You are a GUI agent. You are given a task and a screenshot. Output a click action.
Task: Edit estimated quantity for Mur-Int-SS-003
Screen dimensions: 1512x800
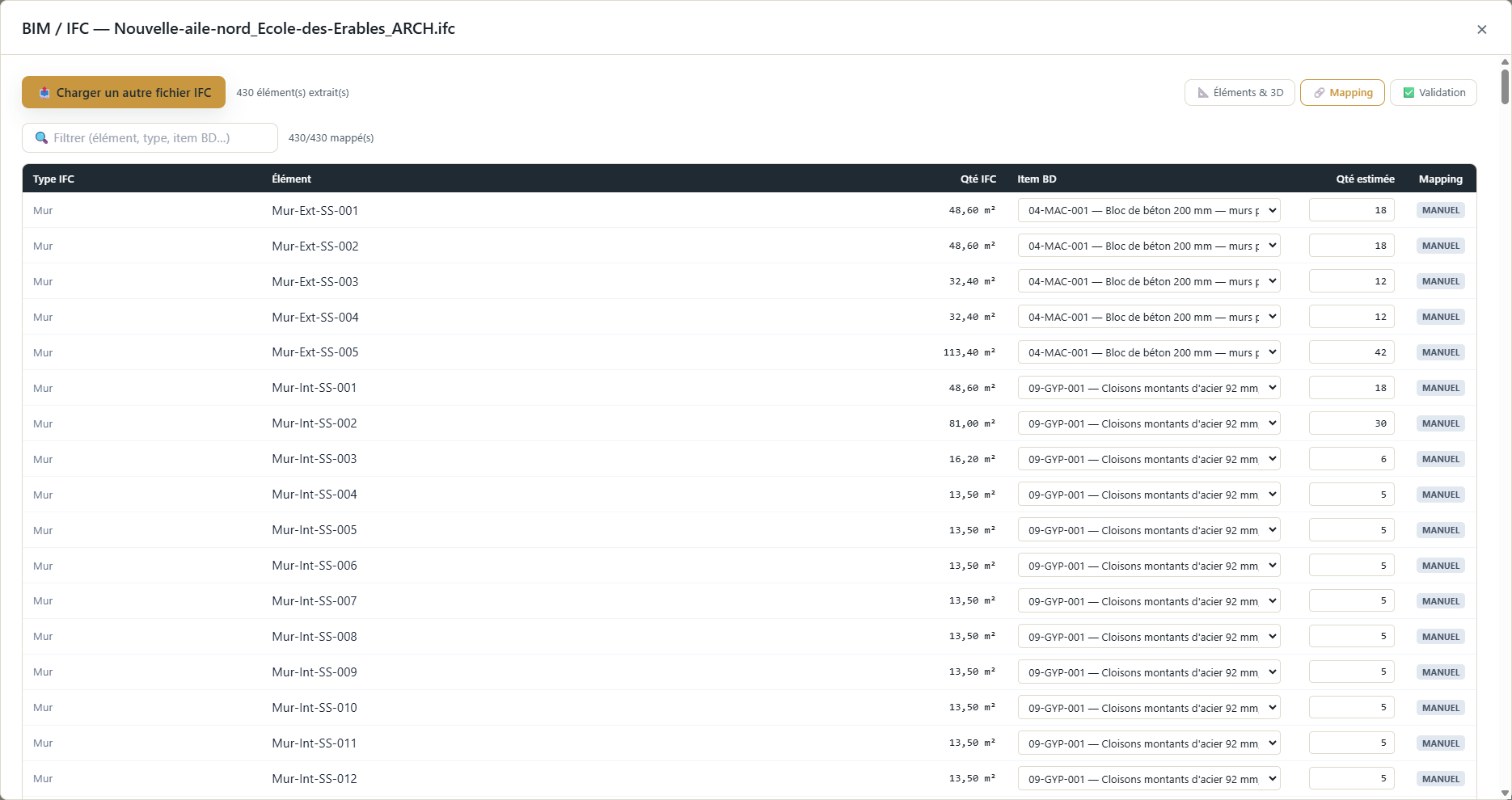tap(1352, 459)
